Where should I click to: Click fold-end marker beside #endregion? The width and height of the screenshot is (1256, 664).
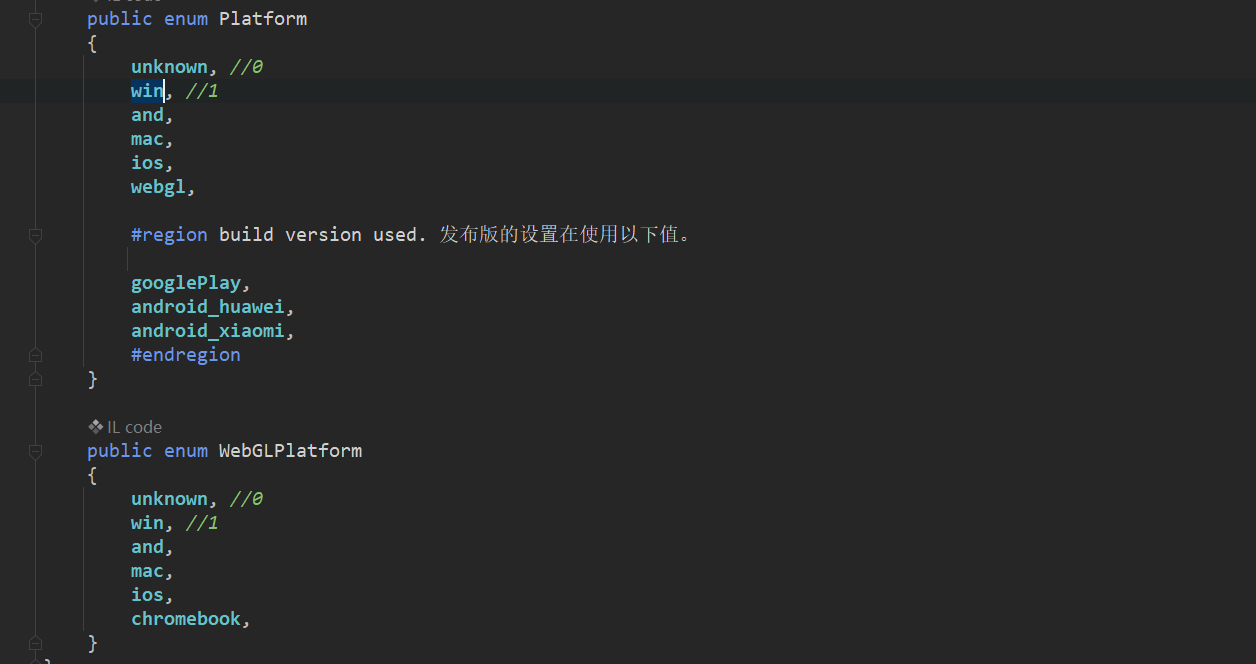tap(35, 355)
